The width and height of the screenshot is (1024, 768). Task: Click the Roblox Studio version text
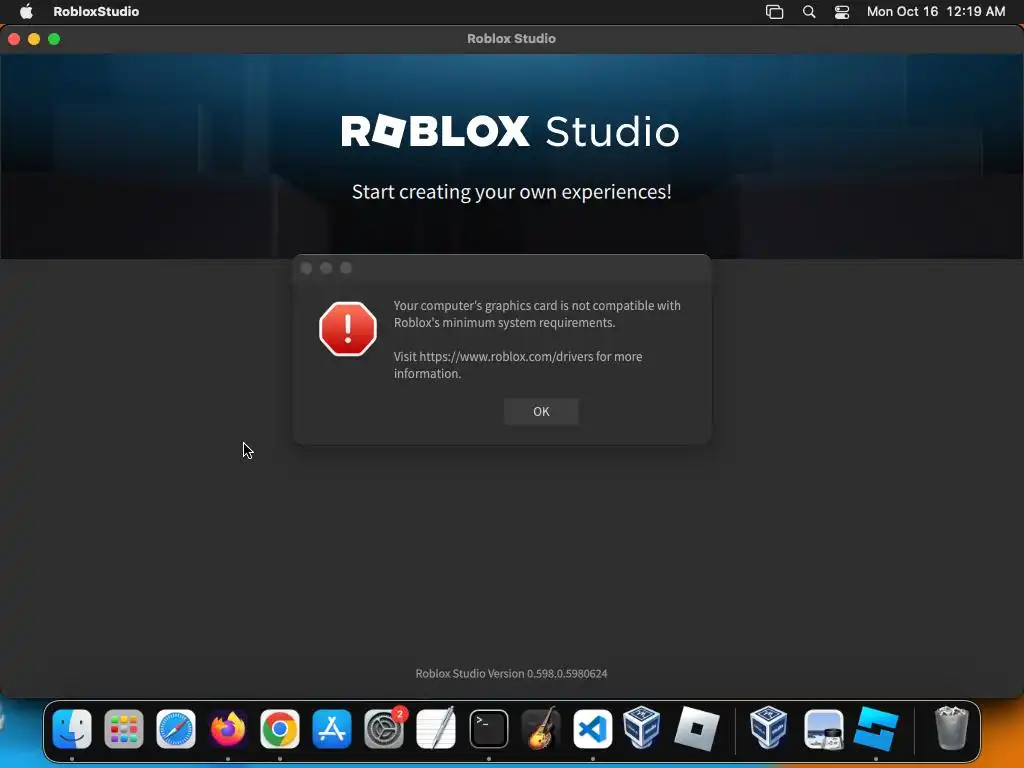coord(511,673)
